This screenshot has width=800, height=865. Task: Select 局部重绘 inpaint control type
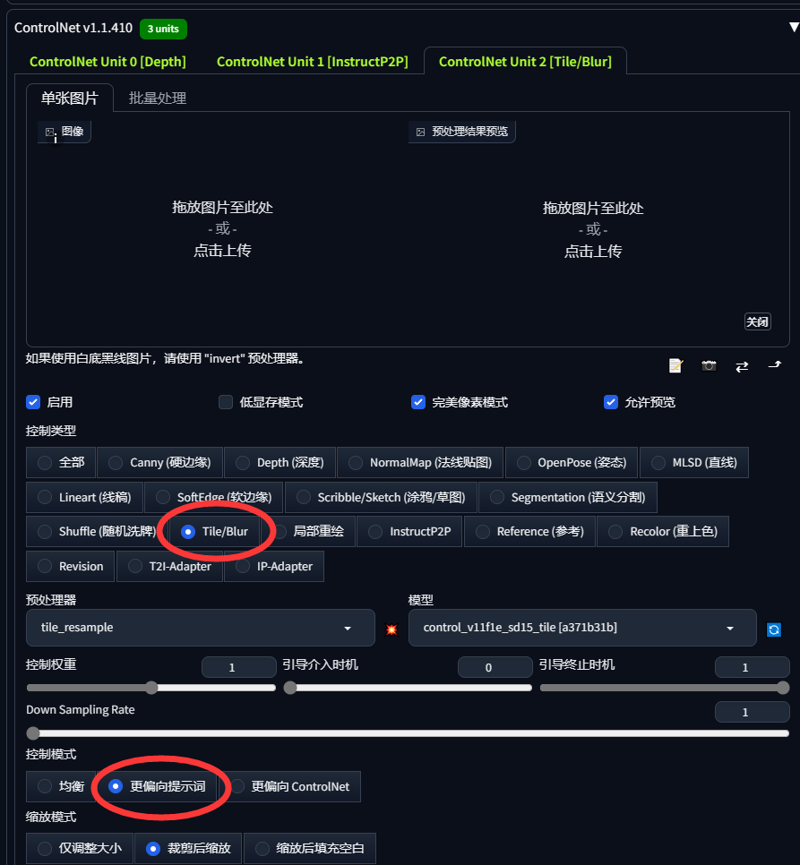coord(308,531)
